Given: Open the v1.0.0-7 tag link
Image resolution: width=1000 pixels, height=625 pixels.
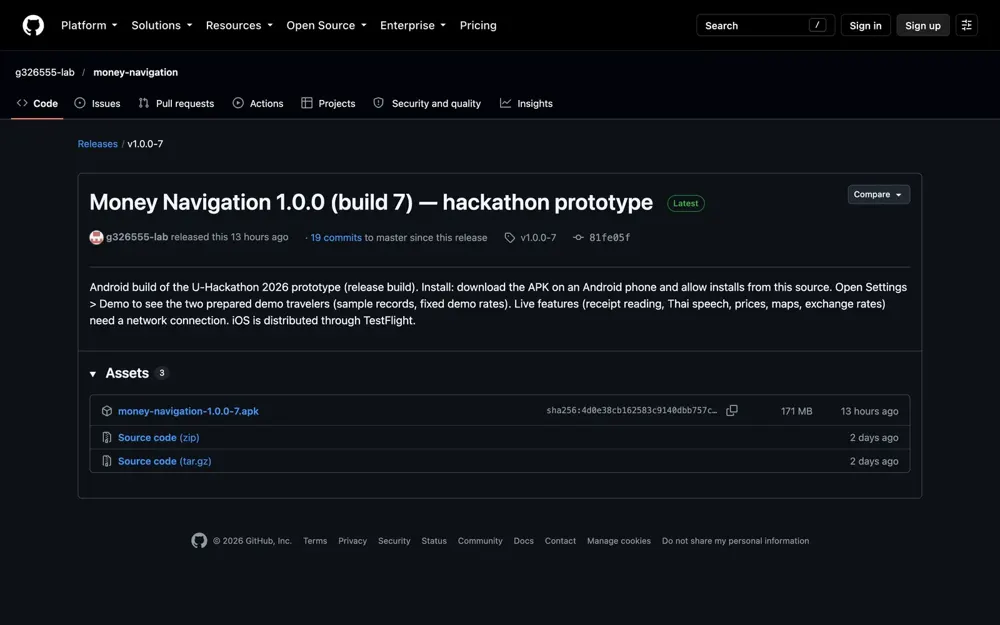Looking at the screenshot, I should click(x=538, y=237).
